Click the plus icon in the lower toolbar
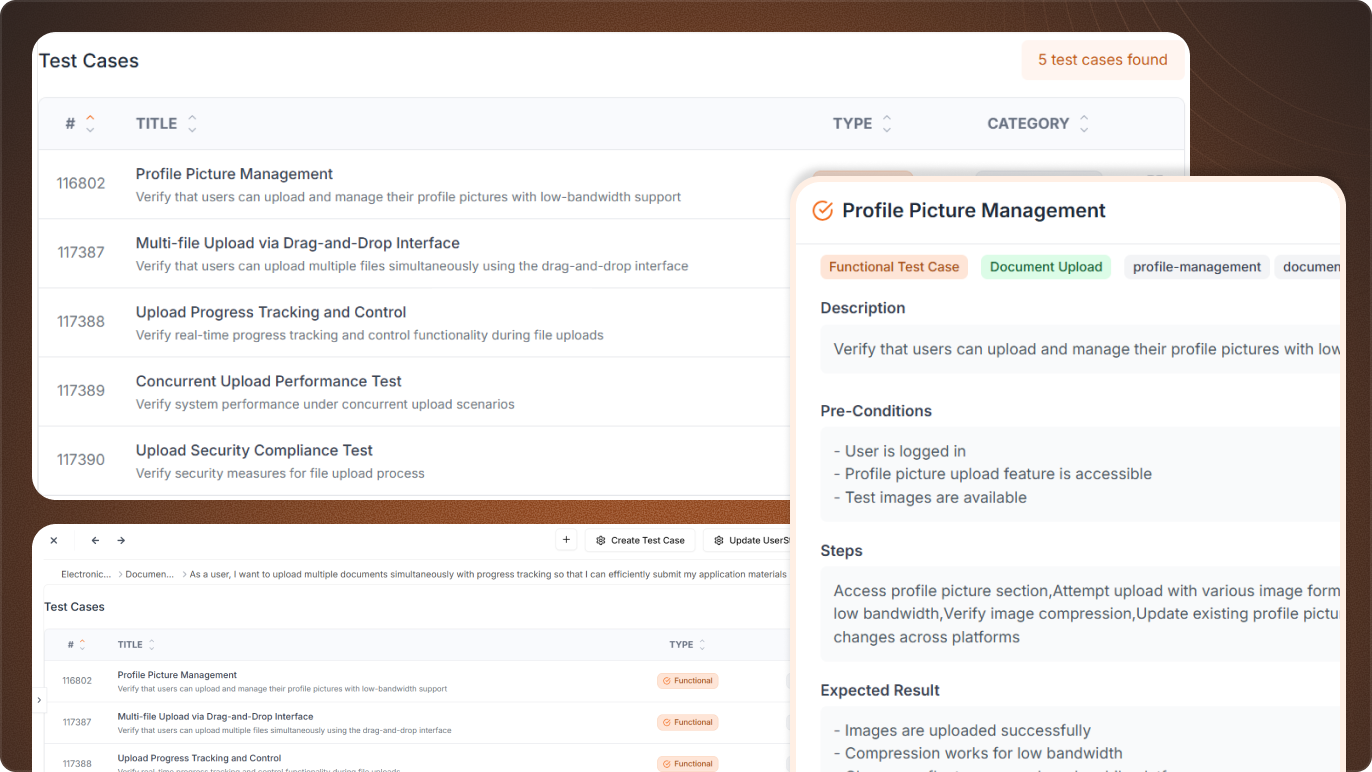1372x772 pixels. pyautogui.click(x=566, y=539)
